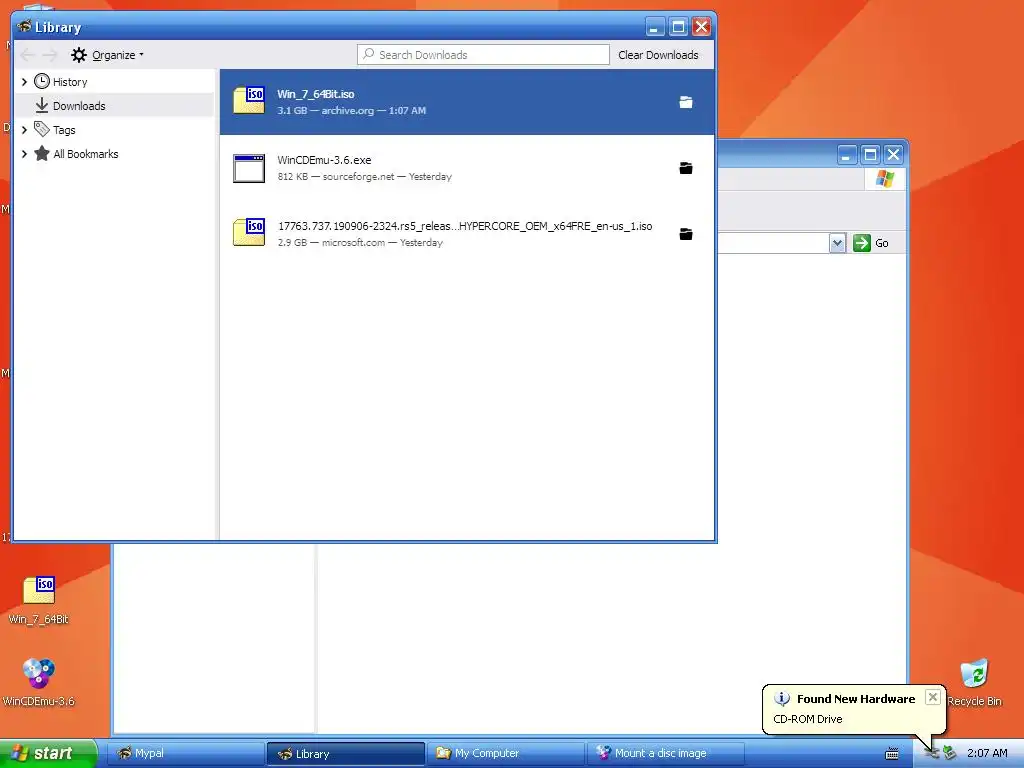Viewport: 1024px width, 768px height.
Task: Select the Win_7_64Bit desktop icon
Action: (39, 600)
